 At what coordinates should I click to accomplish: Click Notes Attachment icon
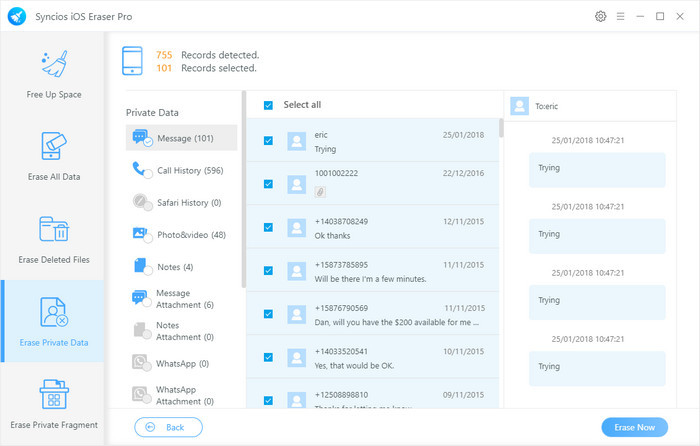tap(142, 330)
